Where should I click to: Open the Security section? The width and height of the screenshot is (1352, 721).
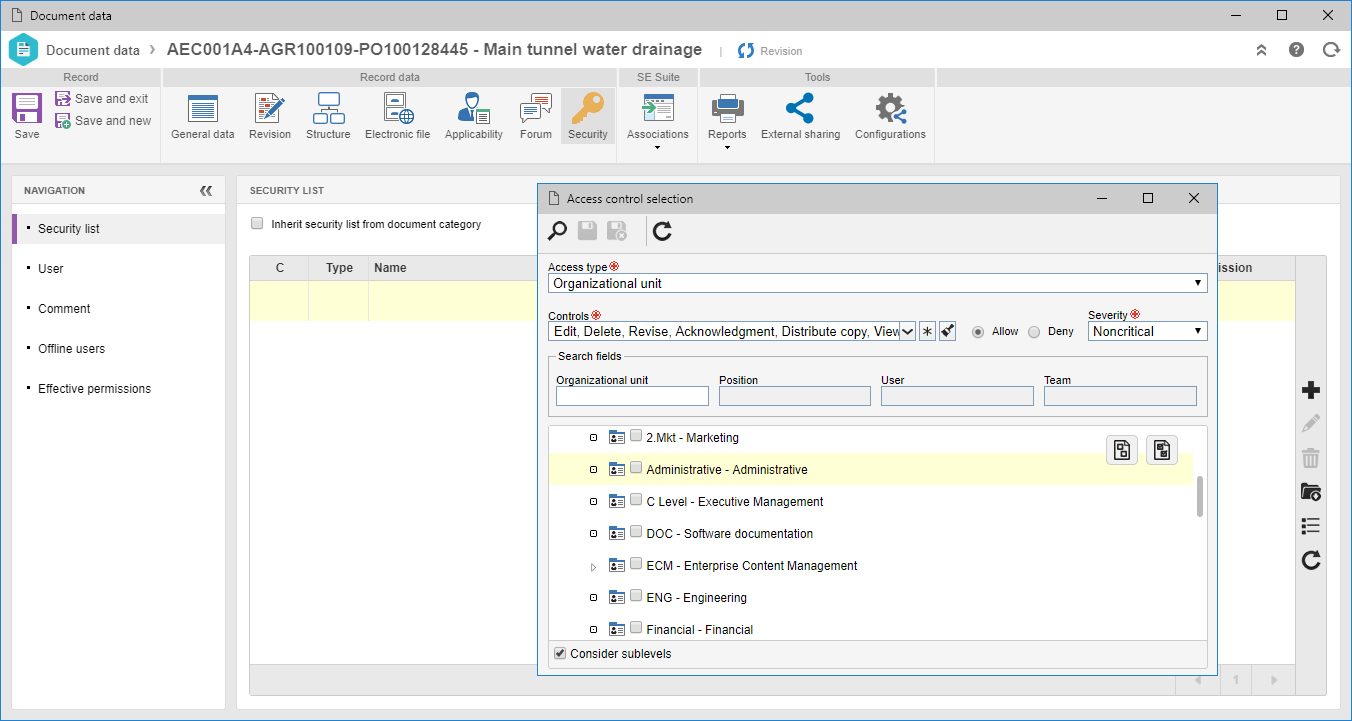(588, 116)
